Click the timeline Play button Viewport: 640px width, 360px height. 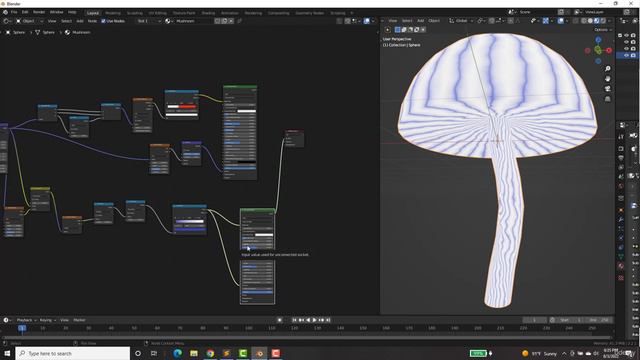tap(314, 320)
